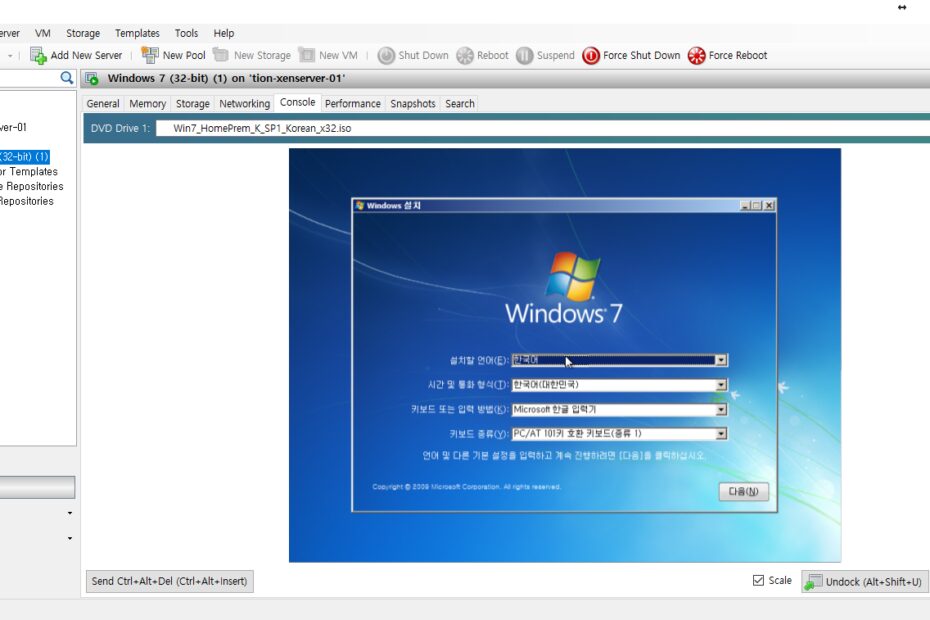Select the second Repositories tree item below it

point(27,201)
